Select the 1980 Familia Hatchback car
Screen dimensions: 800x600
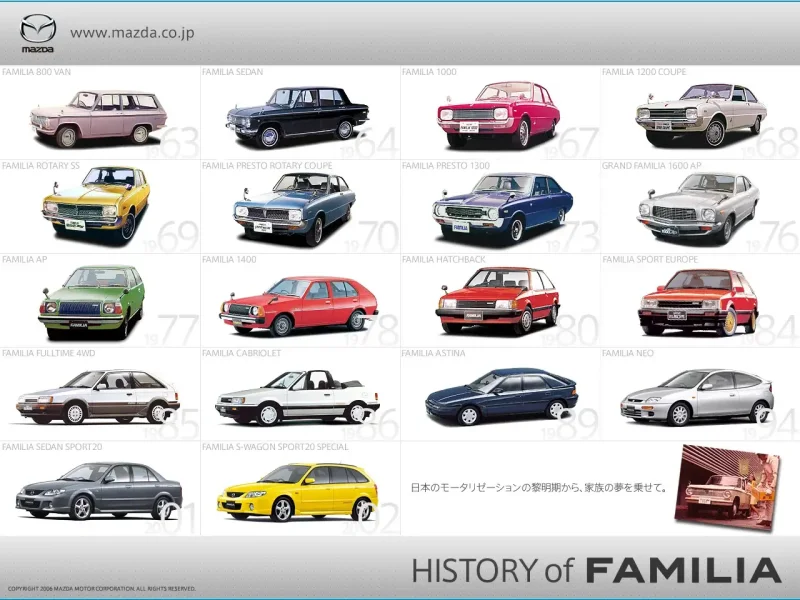pos(497,301)
